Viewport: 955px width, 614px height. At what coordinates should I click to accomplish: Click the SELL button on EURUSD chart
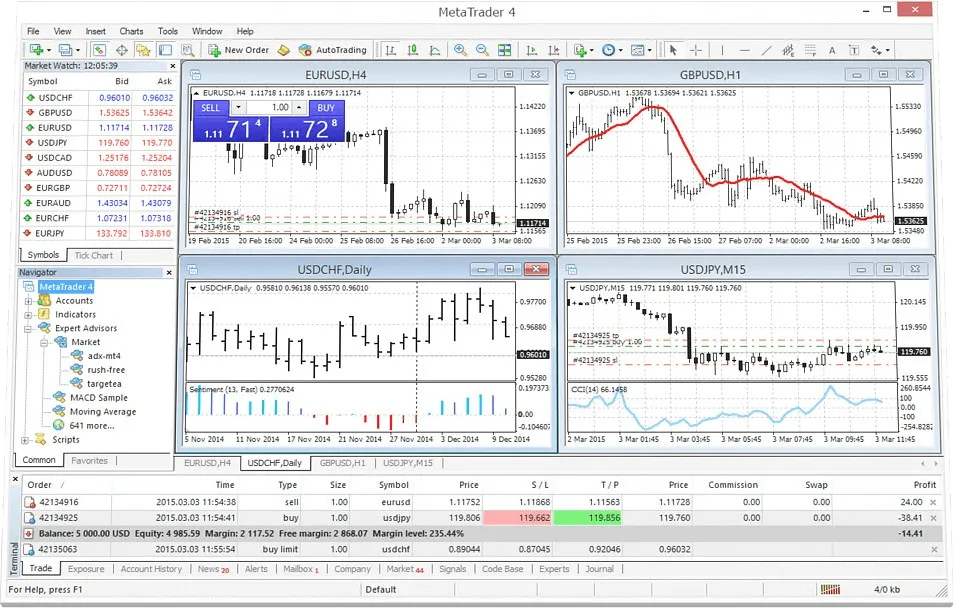(x=211, y=108)
